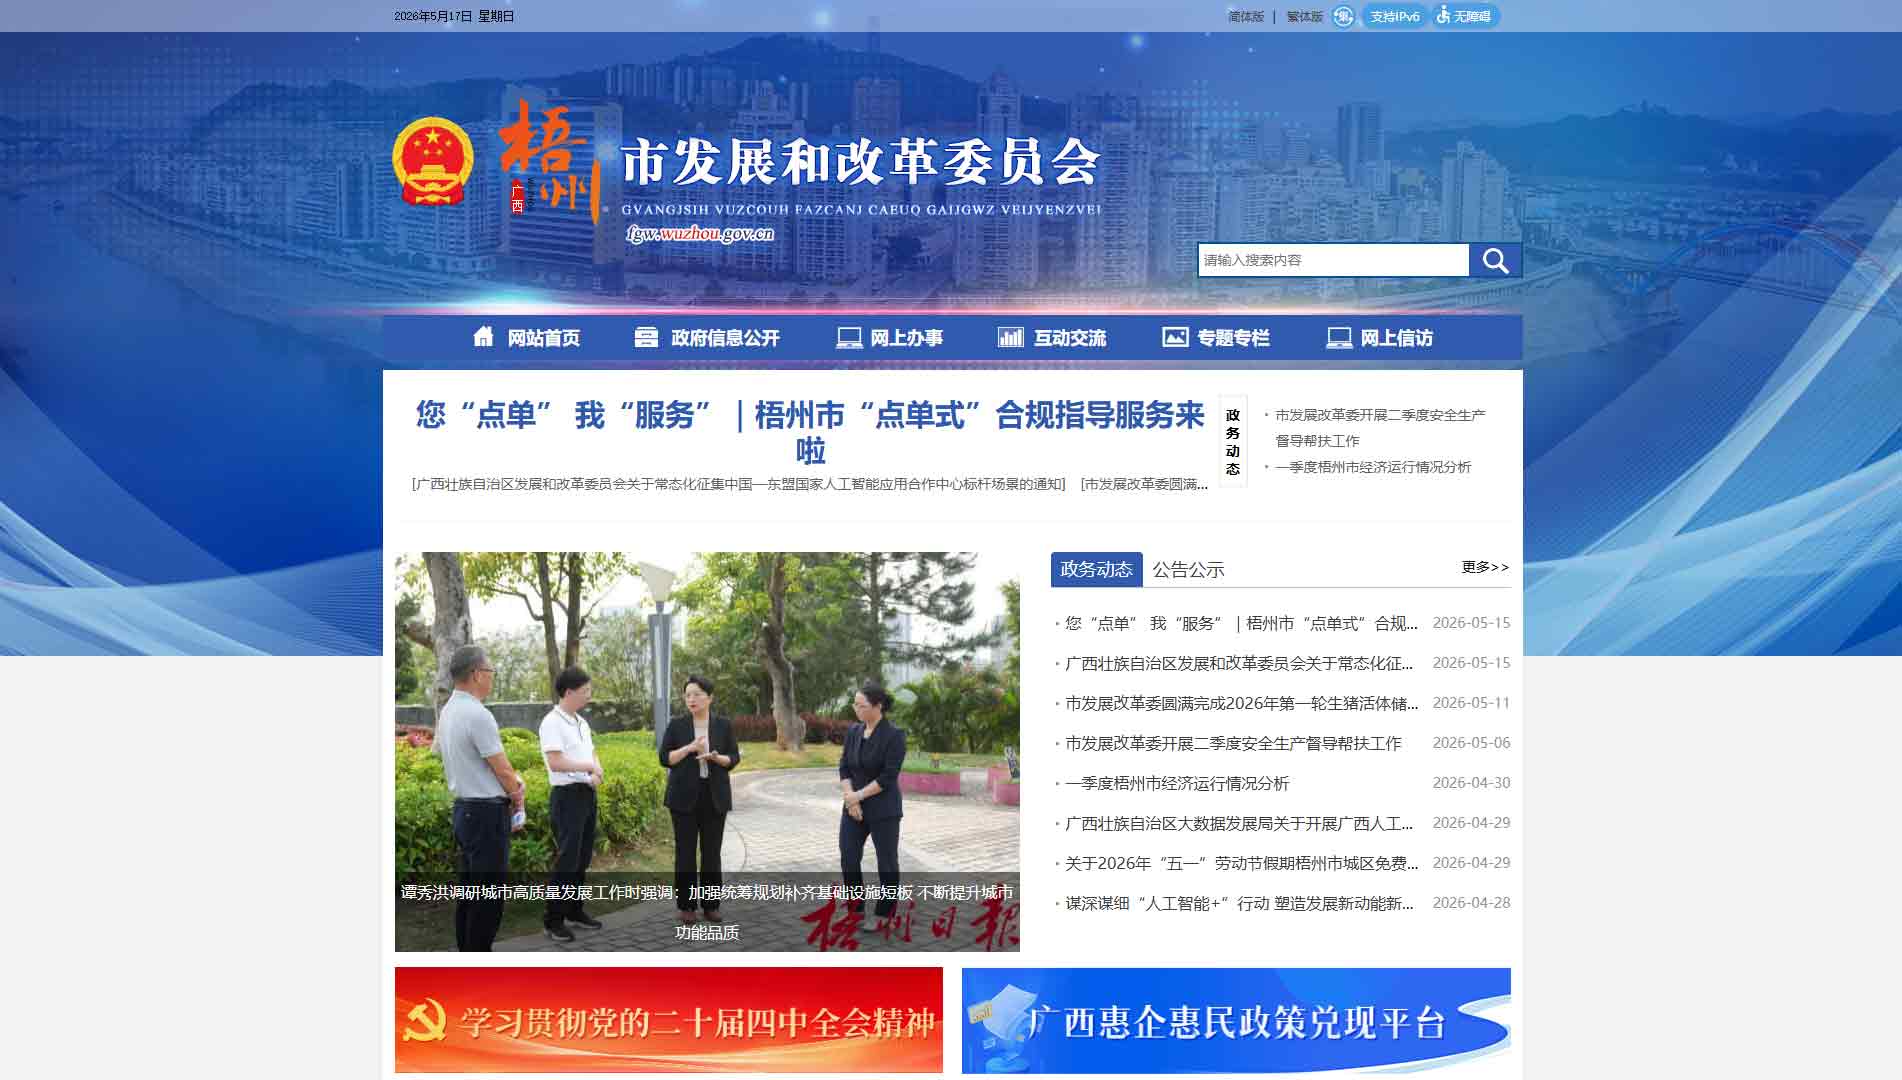Click date 2026-05-11 in news list
The width and height of the screenshot is (1902, 1080).
tap(1471, 703)
